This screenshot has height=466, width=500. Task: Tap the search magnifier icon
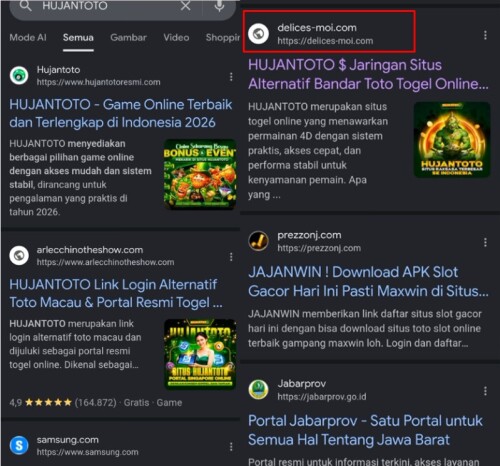pos(25,5)
